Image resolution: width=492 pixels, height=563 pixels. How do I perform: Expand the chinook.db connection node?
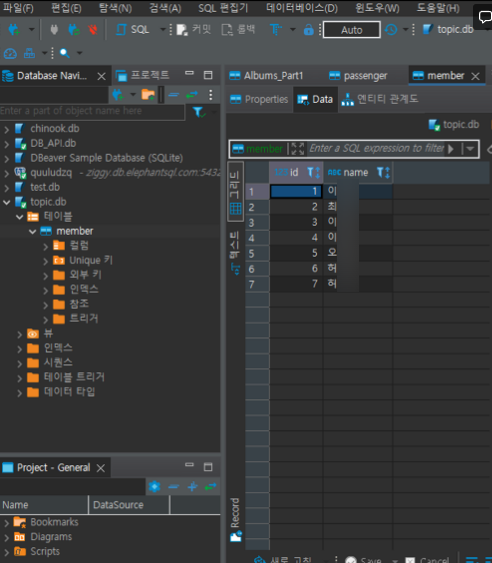point(6,129)
